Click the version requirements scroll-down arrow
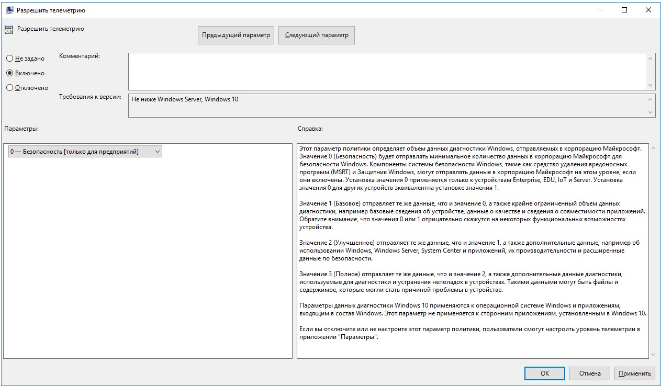This screenshot has height=388, width=663. click(650, 112)
